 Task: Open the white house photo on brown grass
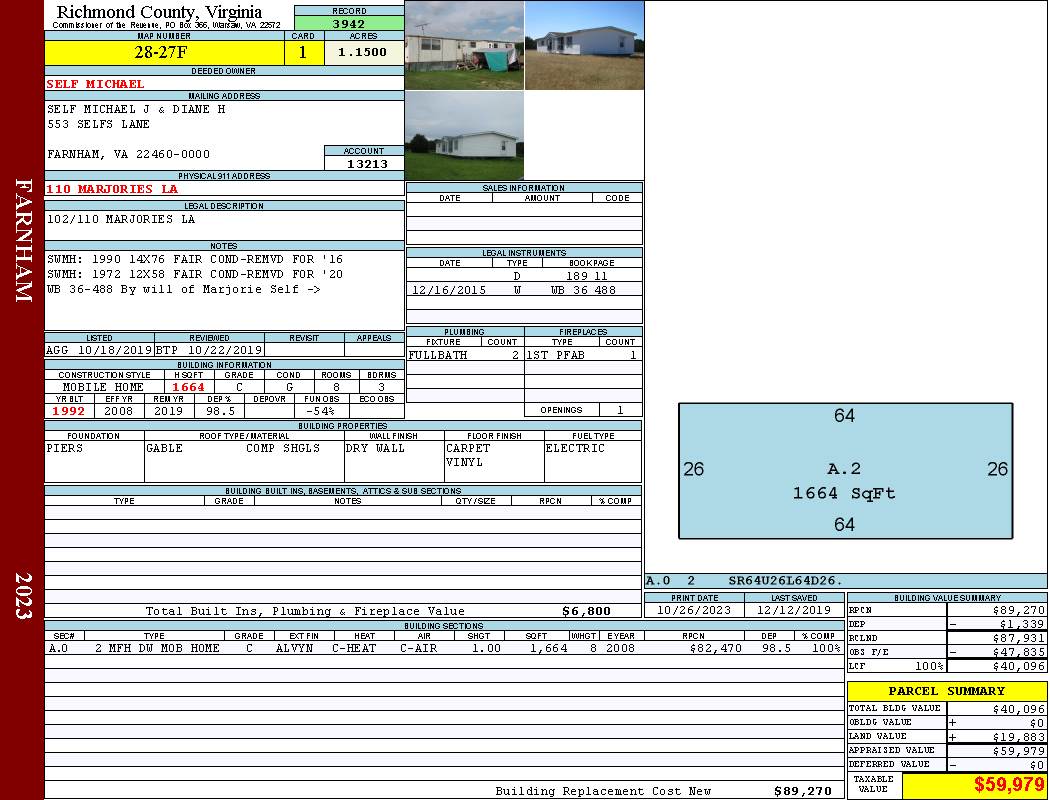[x=584, y=45]
